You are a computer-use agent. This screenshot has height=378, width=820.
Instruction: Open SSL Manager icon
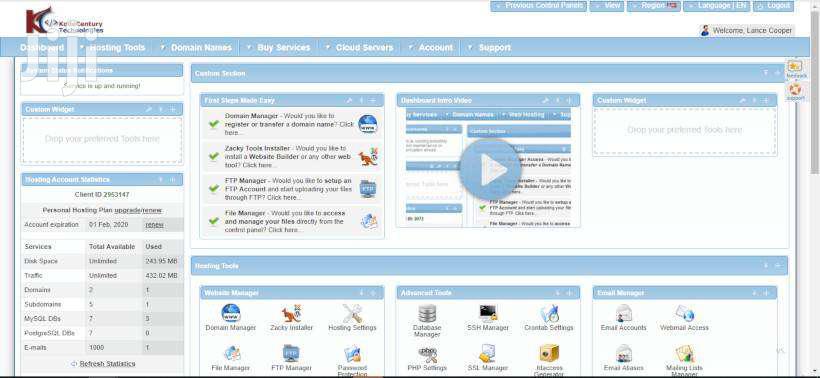click(x=488, y=353)
